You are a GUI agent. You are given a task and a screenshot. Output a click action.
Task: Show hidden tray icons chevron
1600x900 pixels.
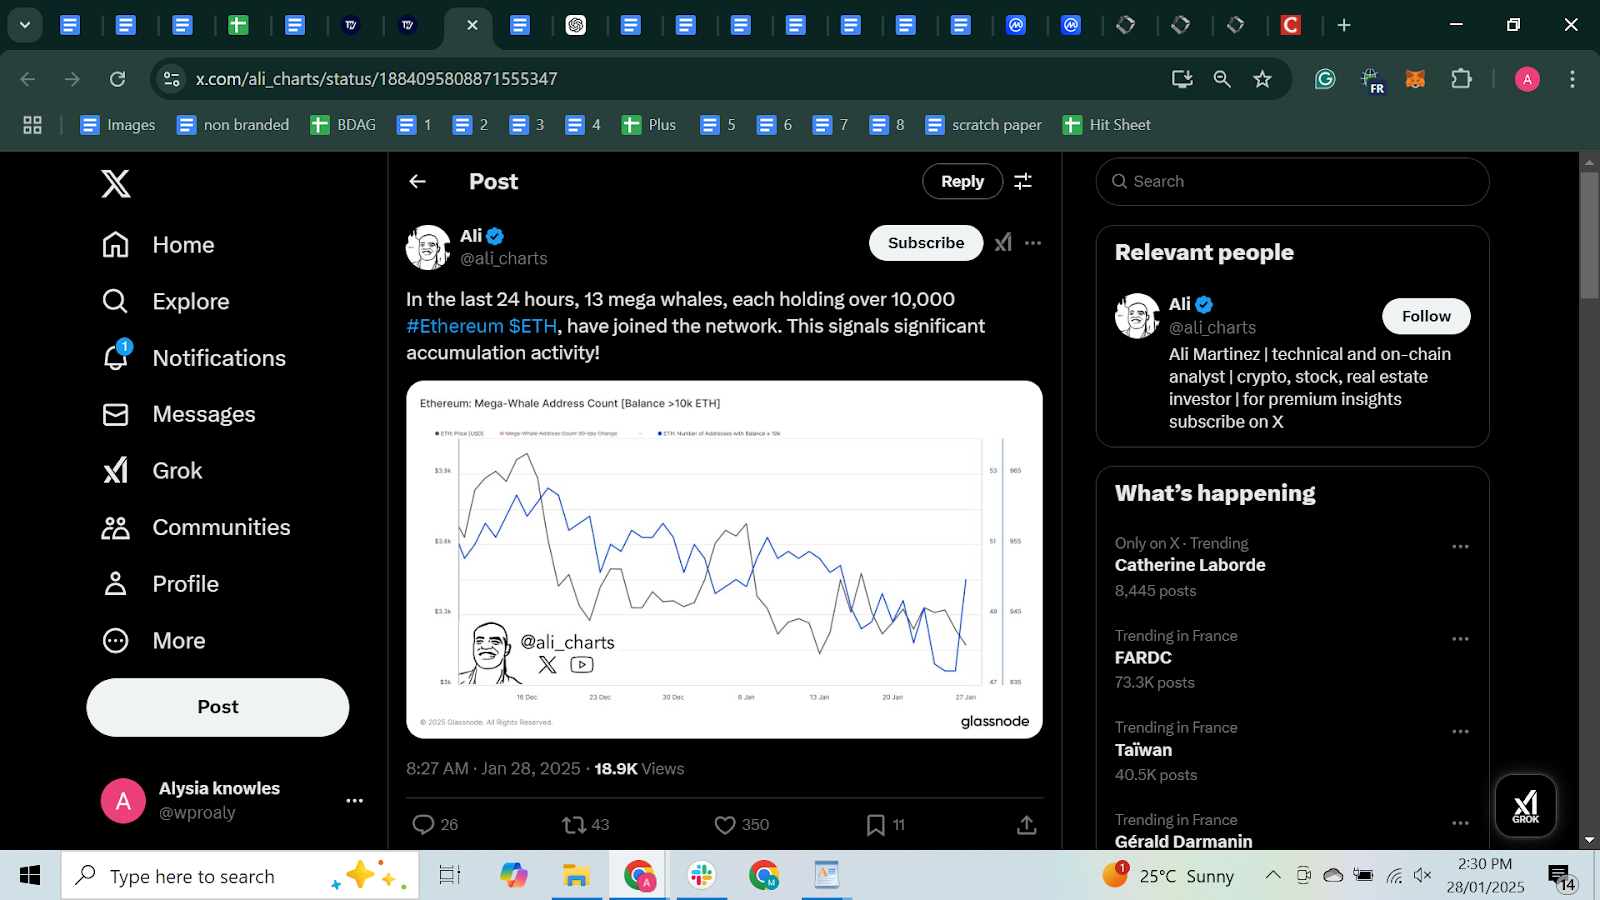coord(1273,876)
